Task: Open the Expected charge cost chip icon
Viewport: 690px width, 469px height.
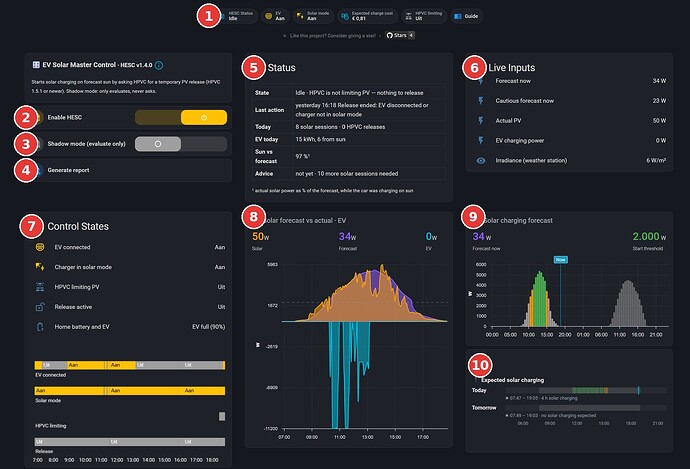Action: pyautogui.click(x=345, y=16)
